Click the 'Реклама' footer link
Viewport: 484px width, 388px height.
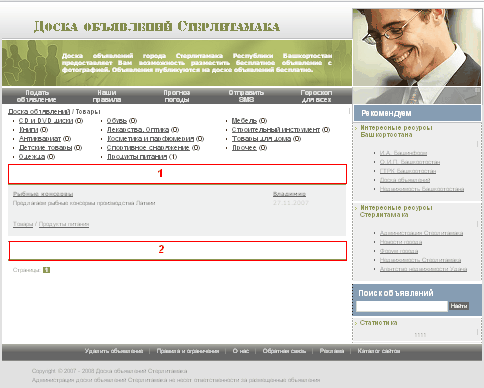click(x=332, y=351)
